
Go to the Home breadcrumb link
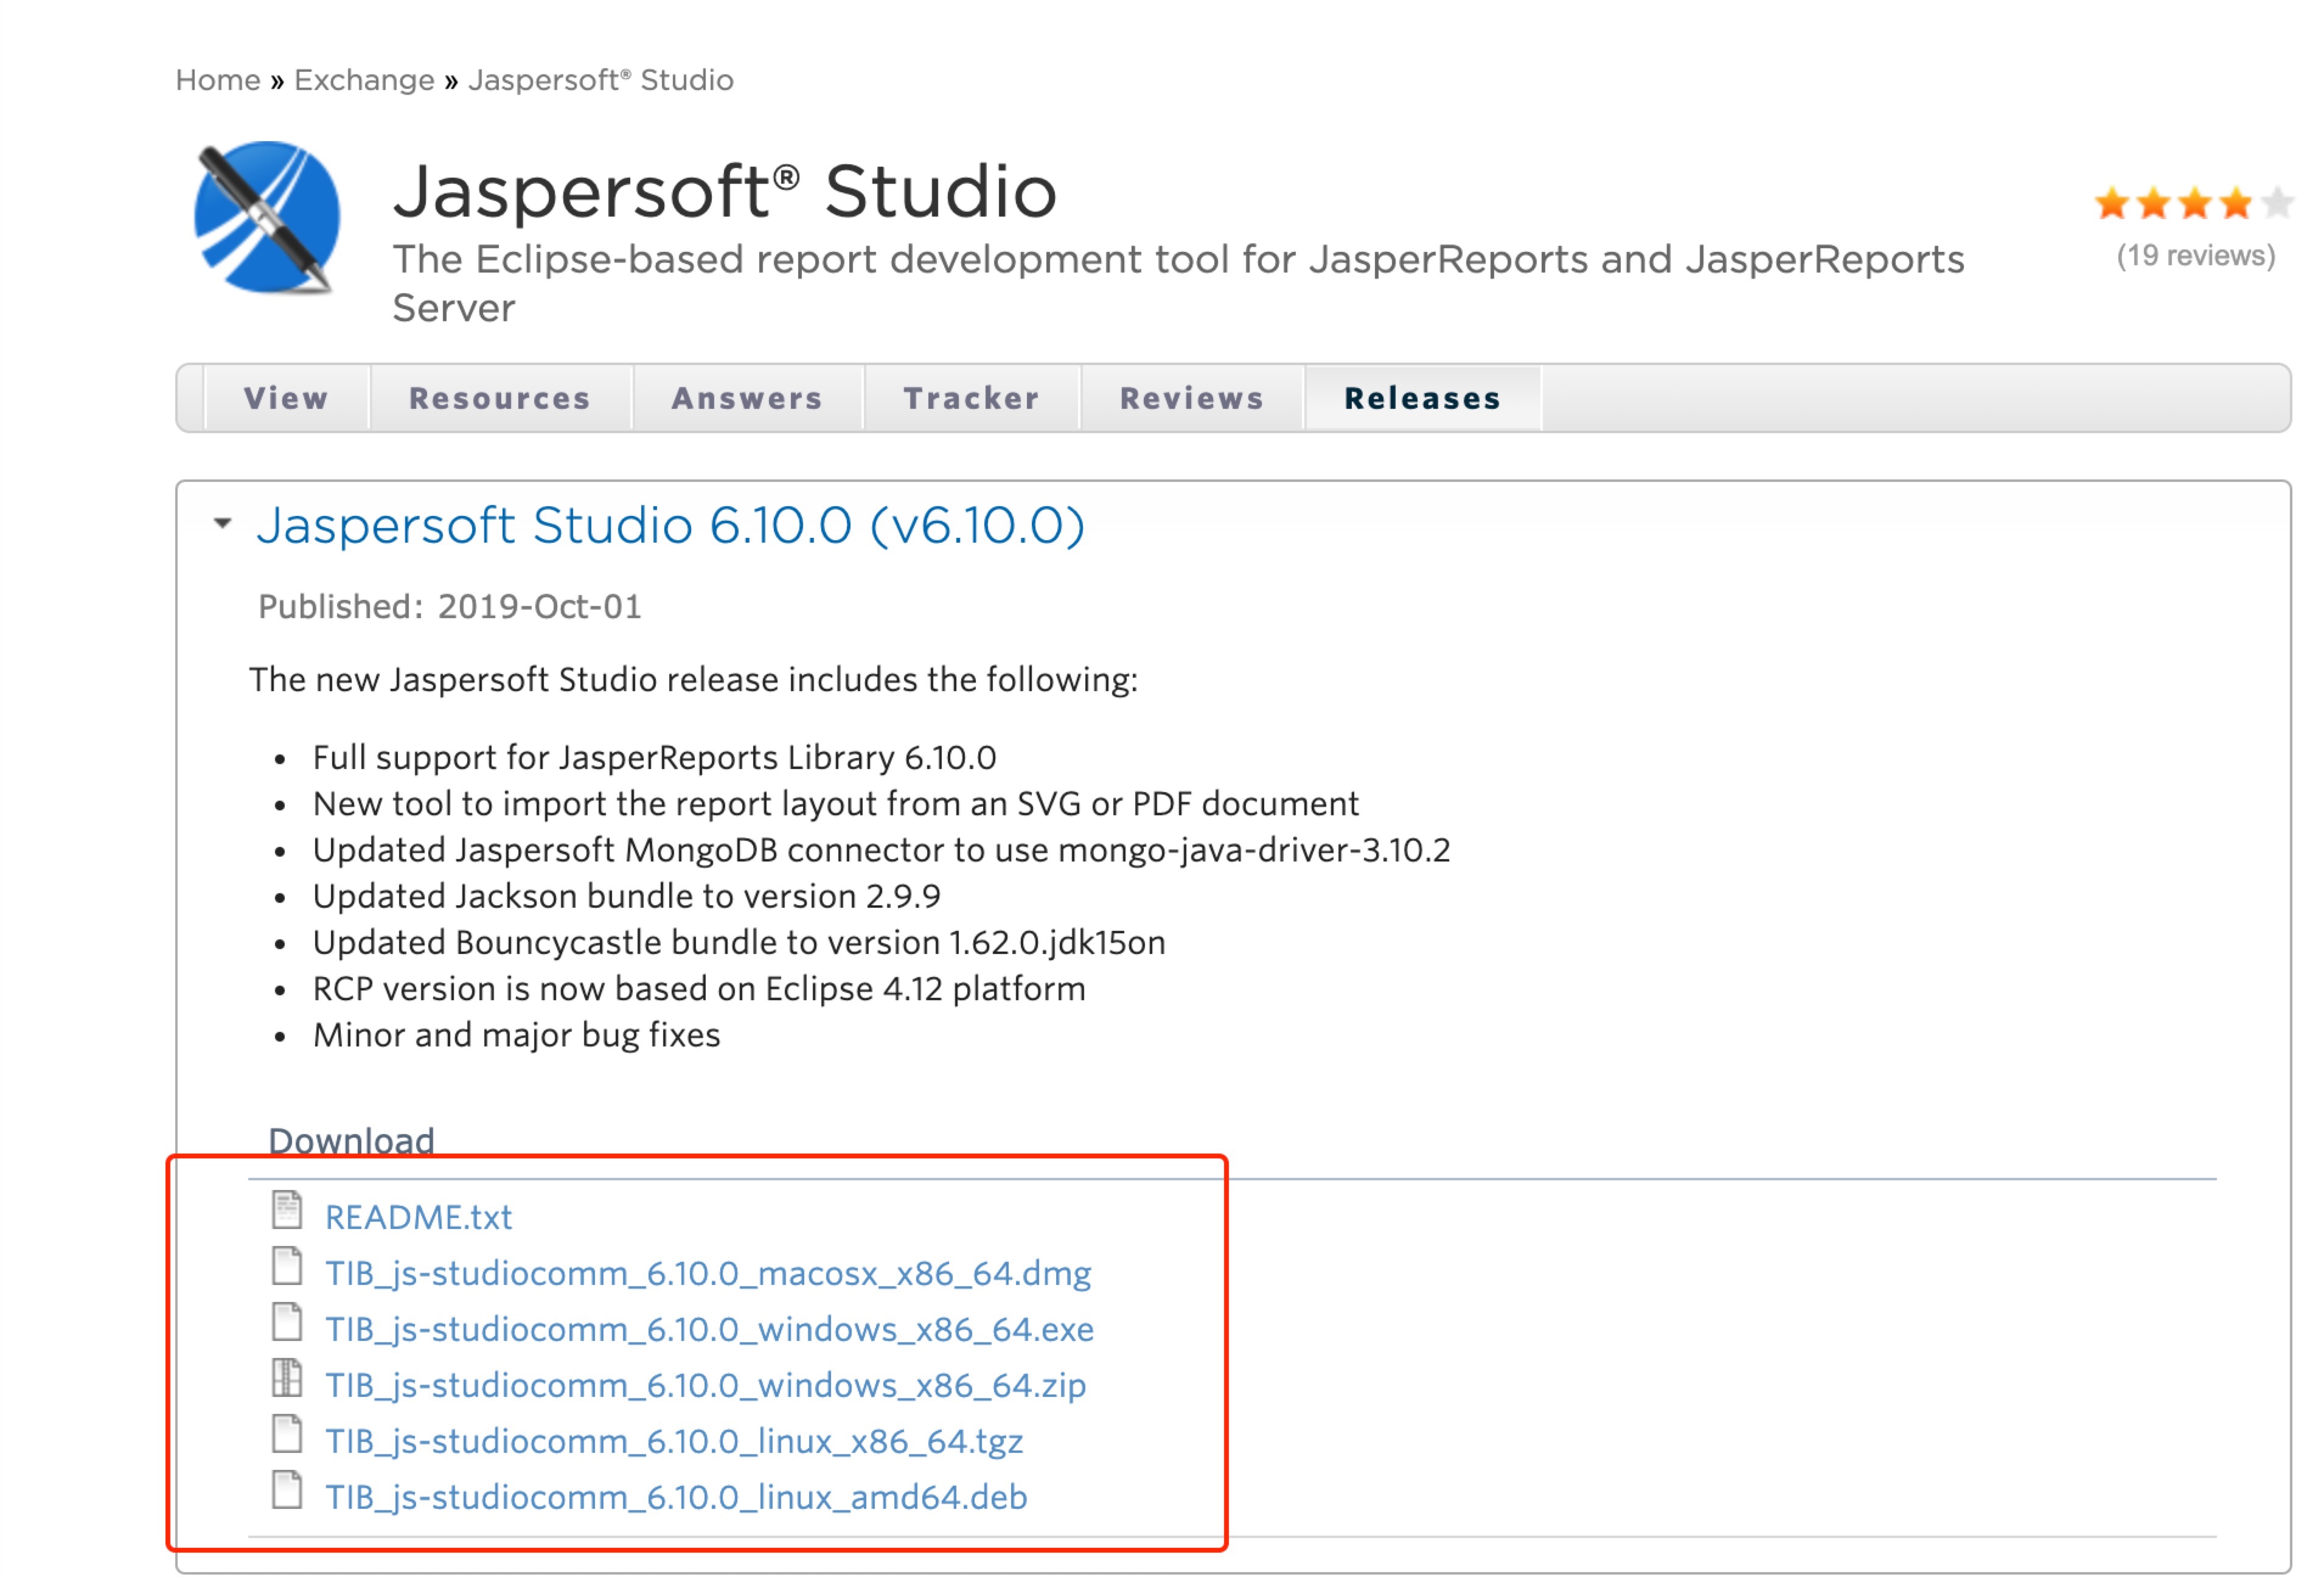pyautogui.click(x=218, y=80)
